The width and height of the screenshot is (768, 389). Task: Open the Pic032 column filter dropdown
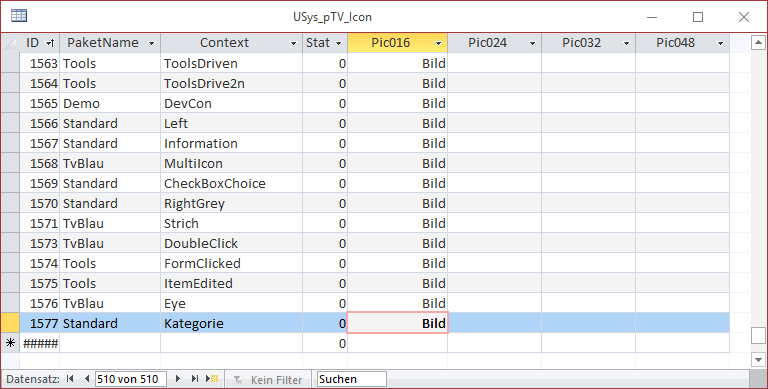coord(626,44)
